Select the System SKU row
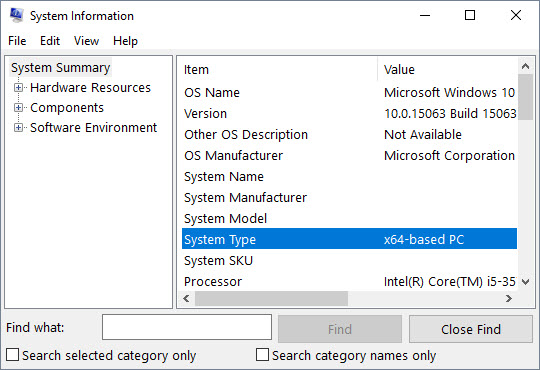 click(x=349, y=261)
